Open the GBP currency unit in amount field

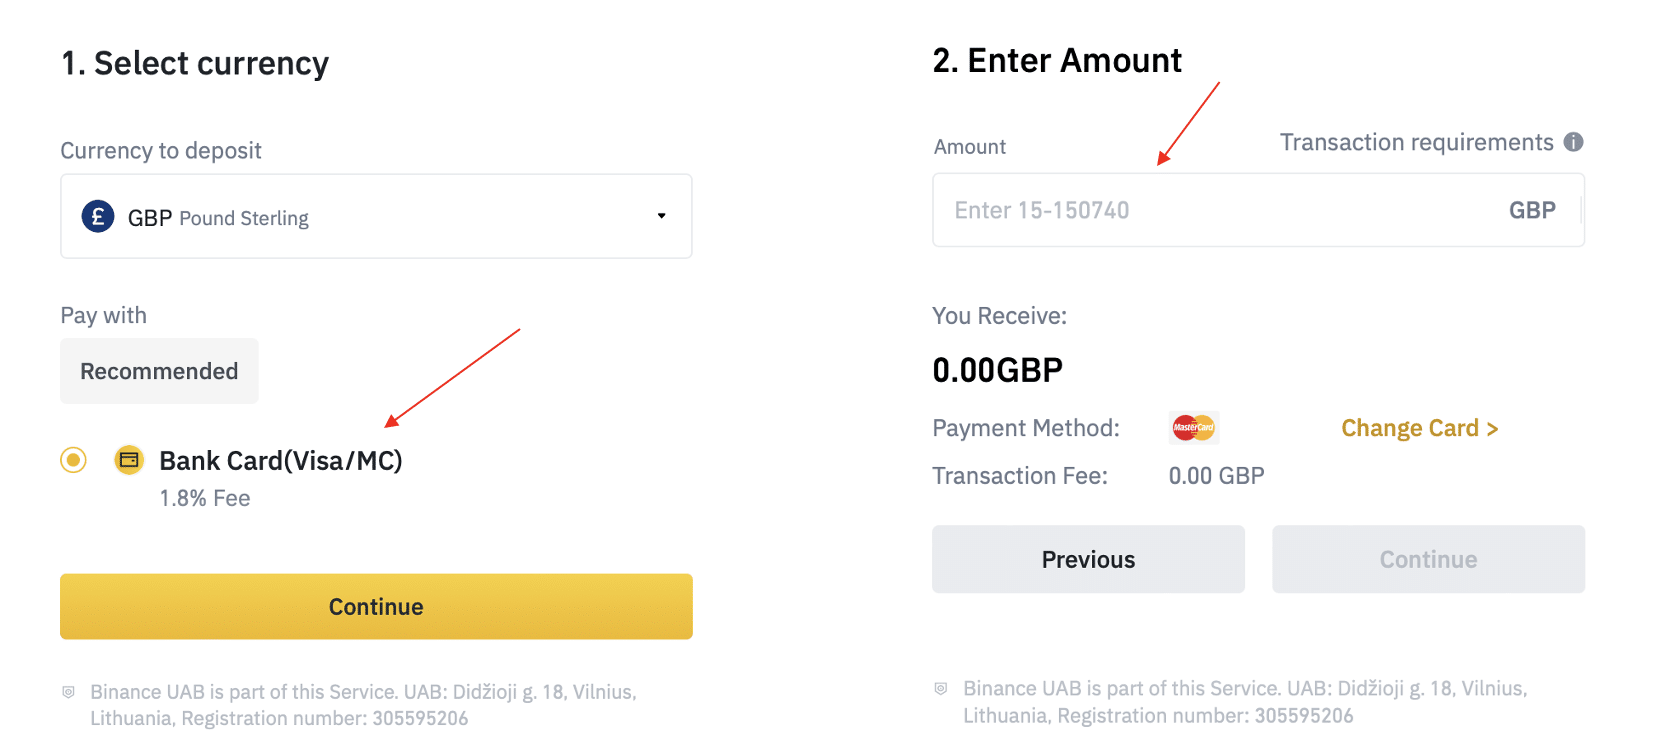(x=1532, y=210)
